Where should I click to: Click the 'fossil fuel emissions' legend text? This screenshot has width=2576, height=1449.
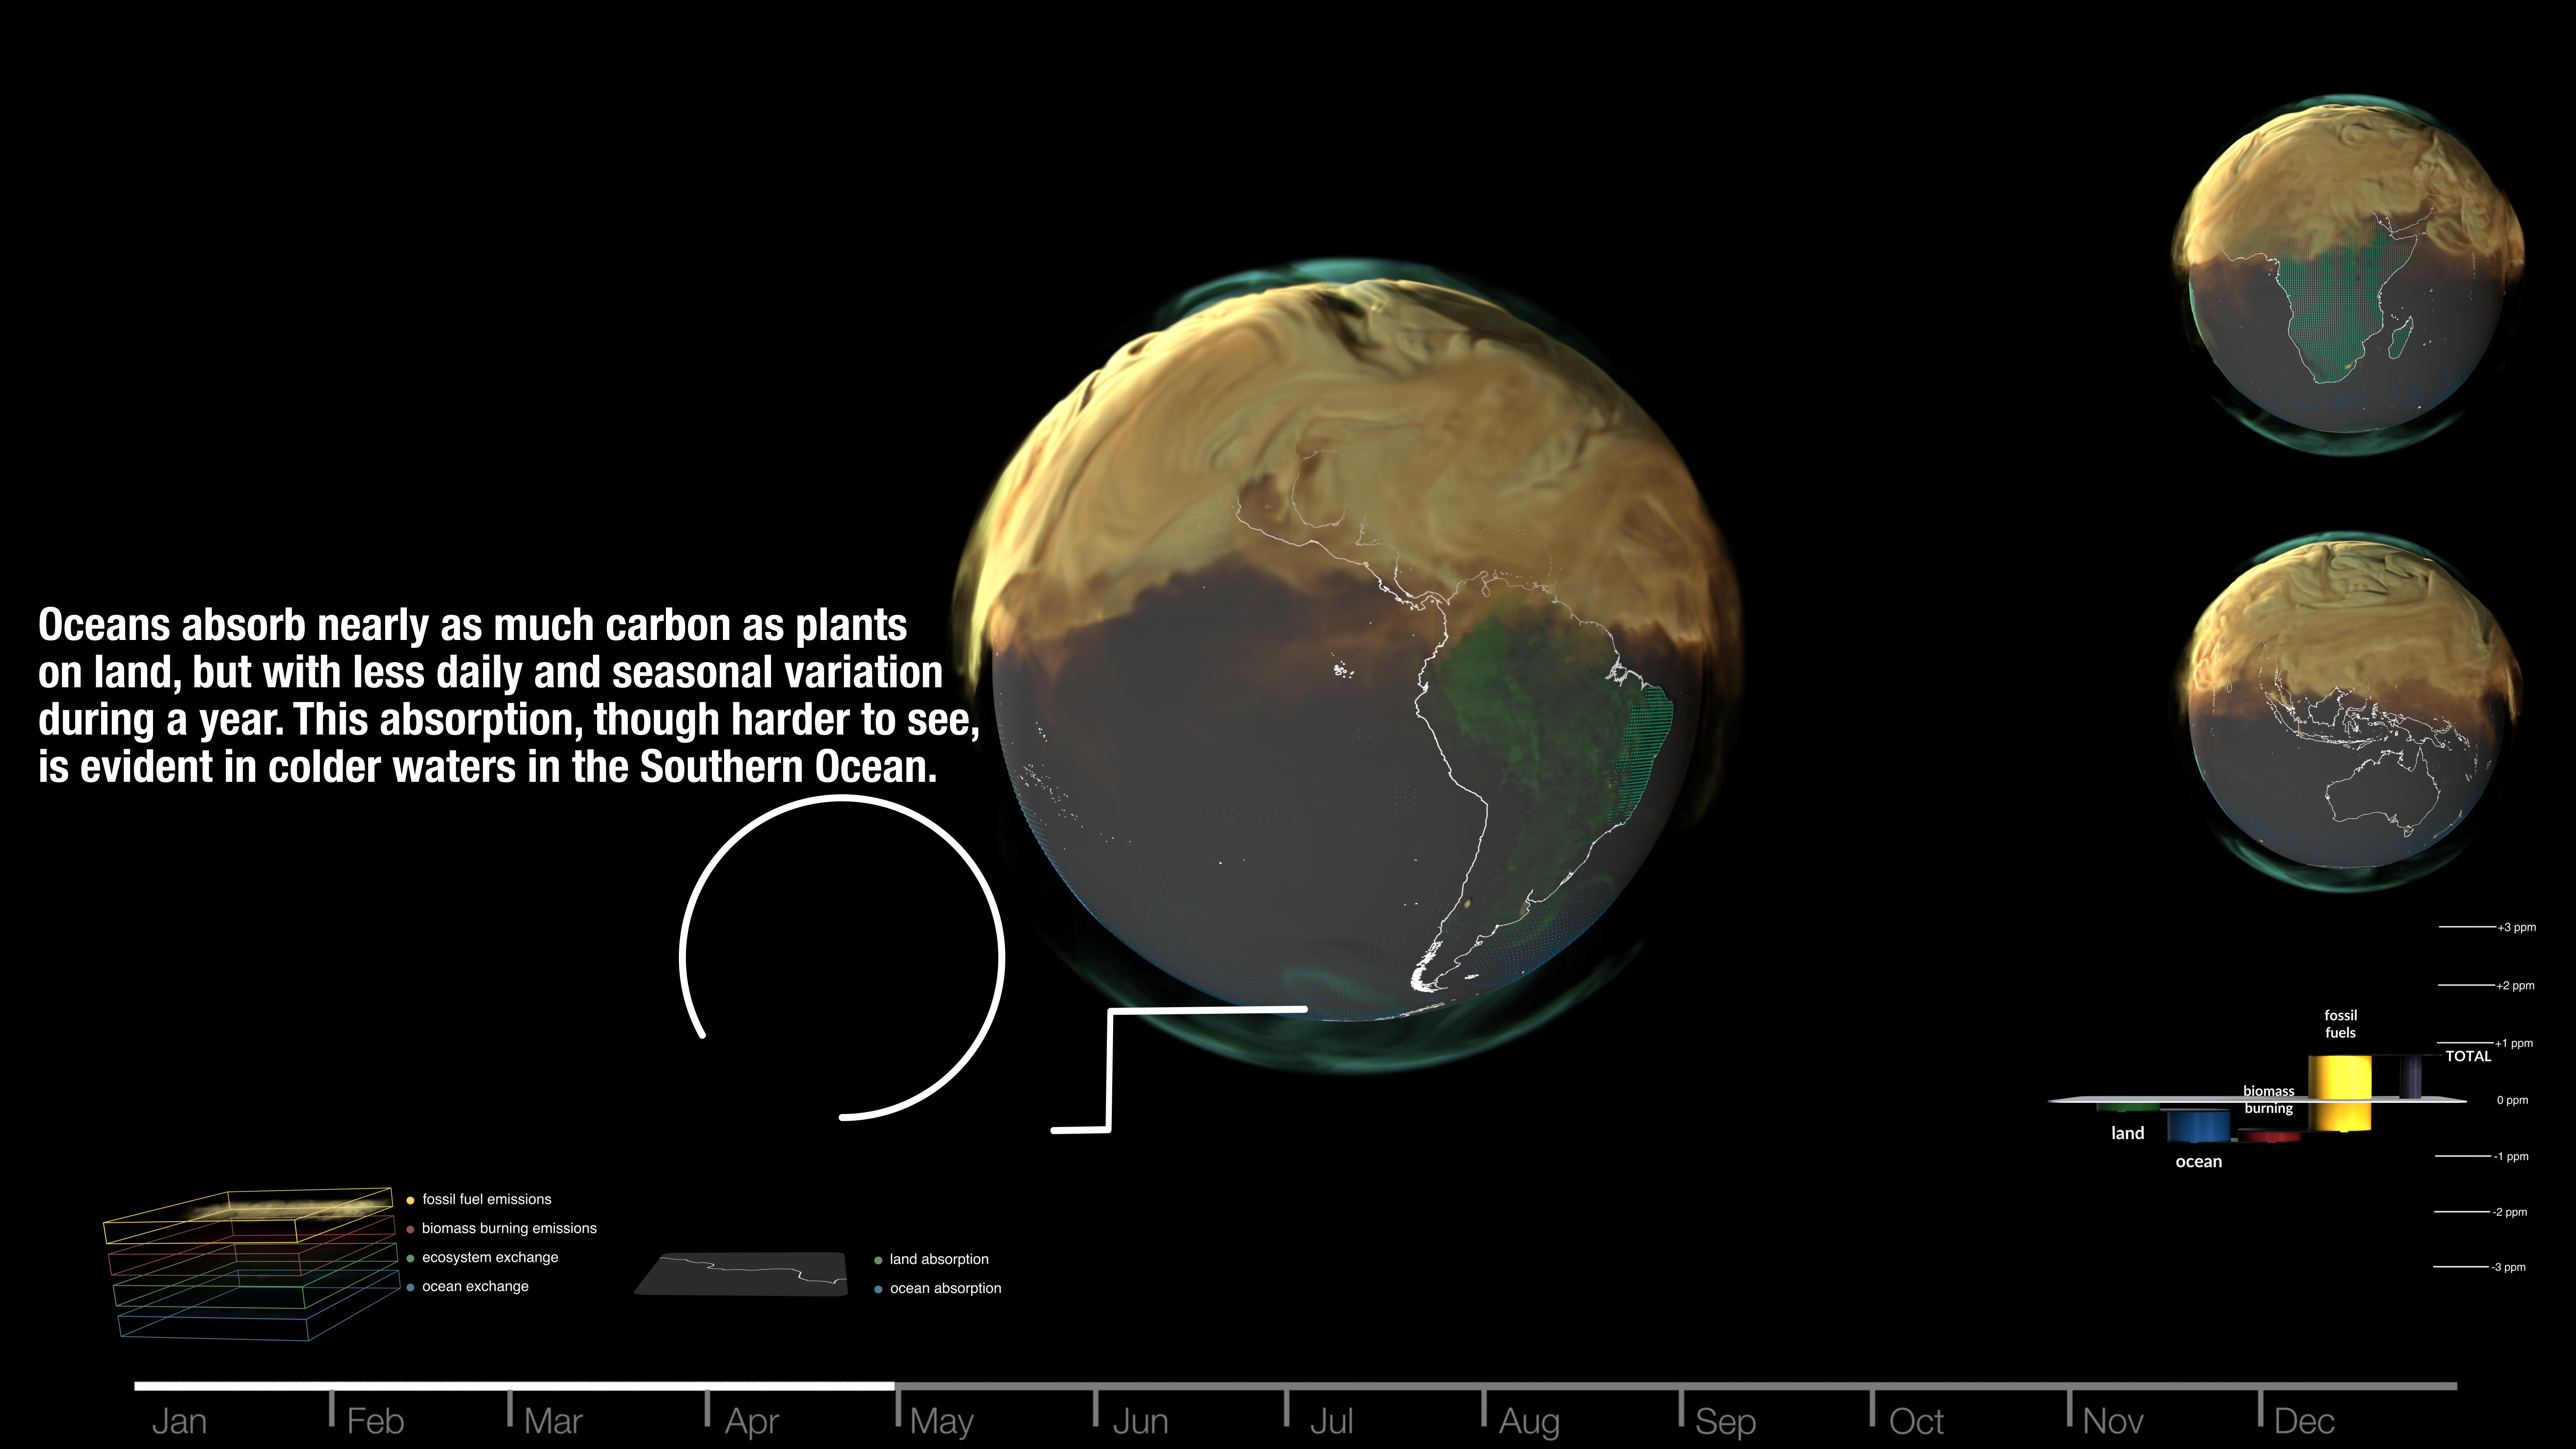487,1199
